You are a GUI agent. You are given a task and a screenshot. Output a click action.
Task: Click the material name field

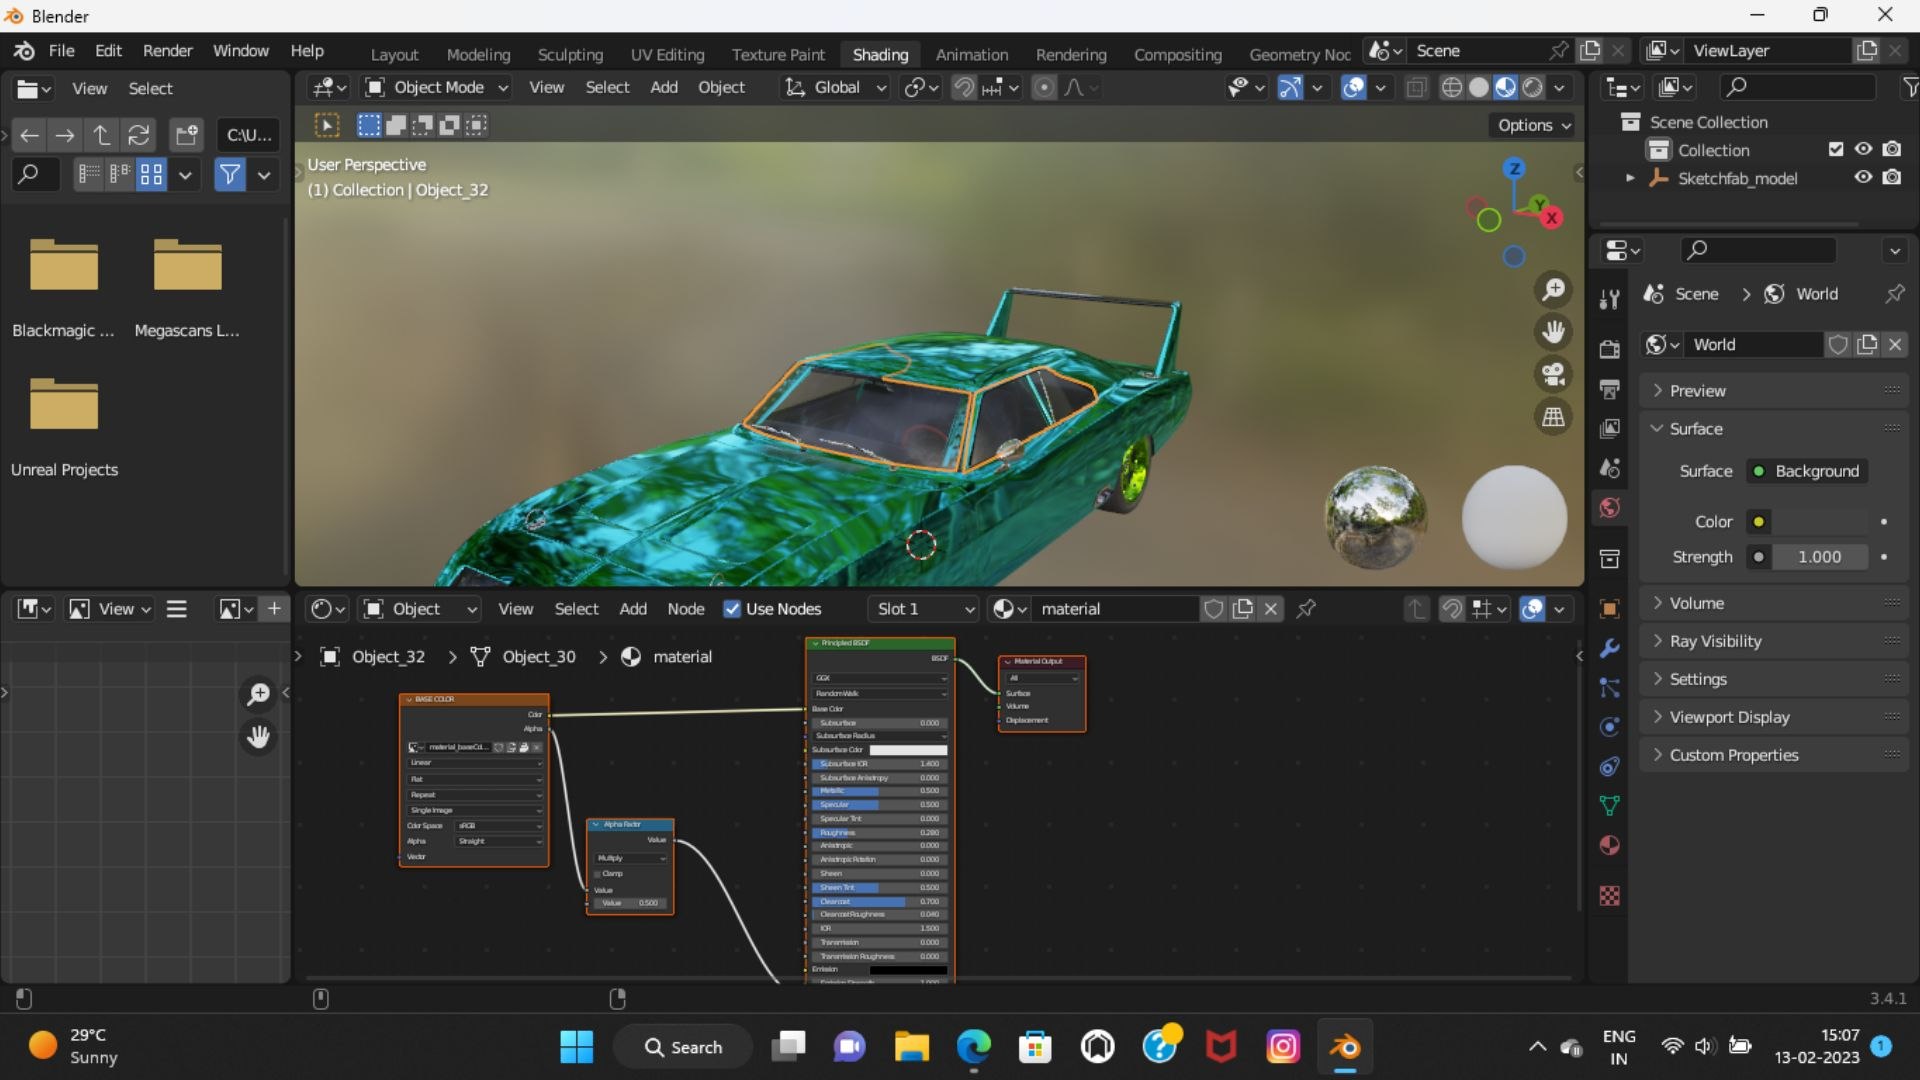click(1115, 609)
